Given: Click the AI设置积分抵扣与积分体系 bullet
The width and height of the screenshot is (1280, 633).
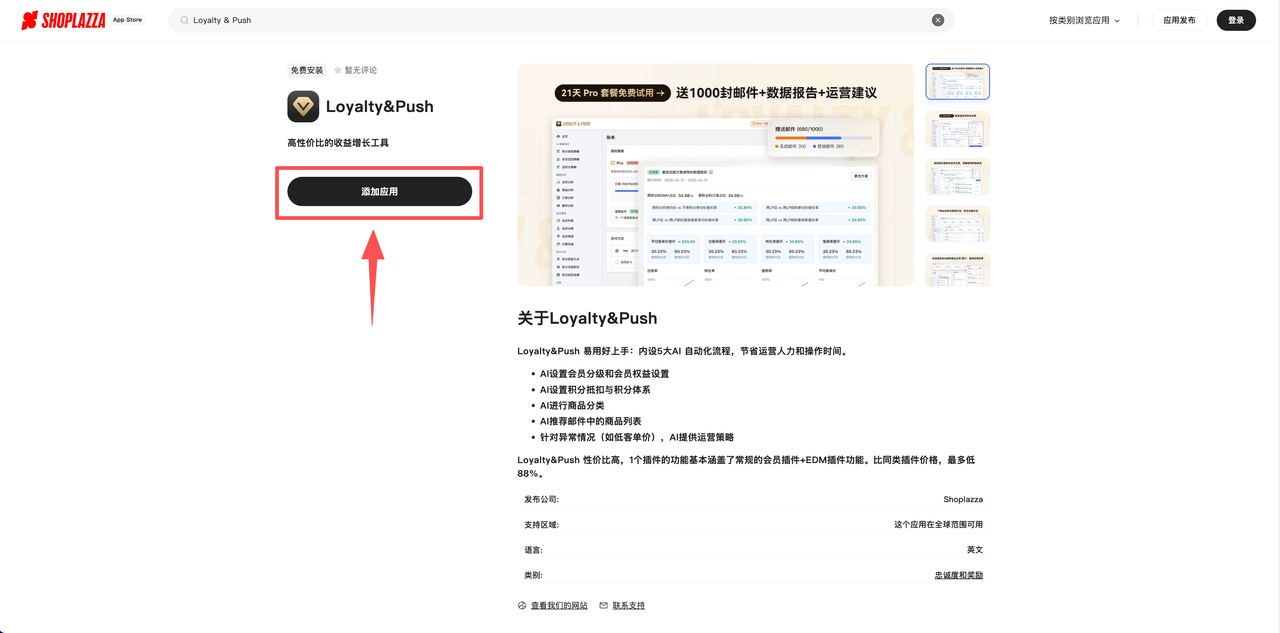Looking at the screenshot, I should [595, 390].
